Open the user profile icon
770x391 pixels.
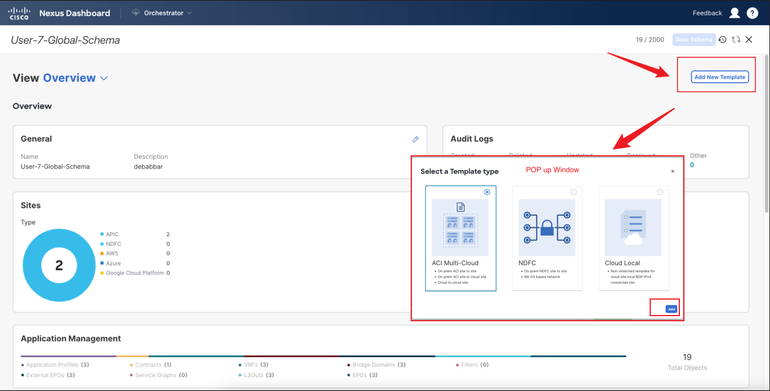pos(734,13)
